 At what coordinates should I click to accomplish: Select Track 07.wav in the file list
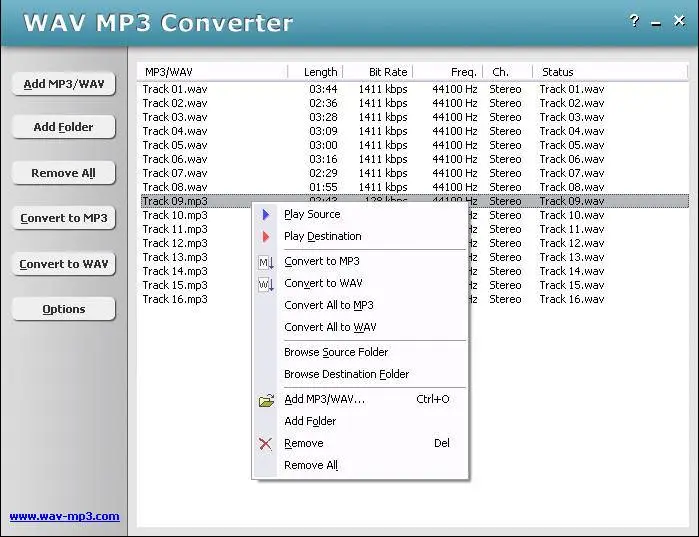175,173
